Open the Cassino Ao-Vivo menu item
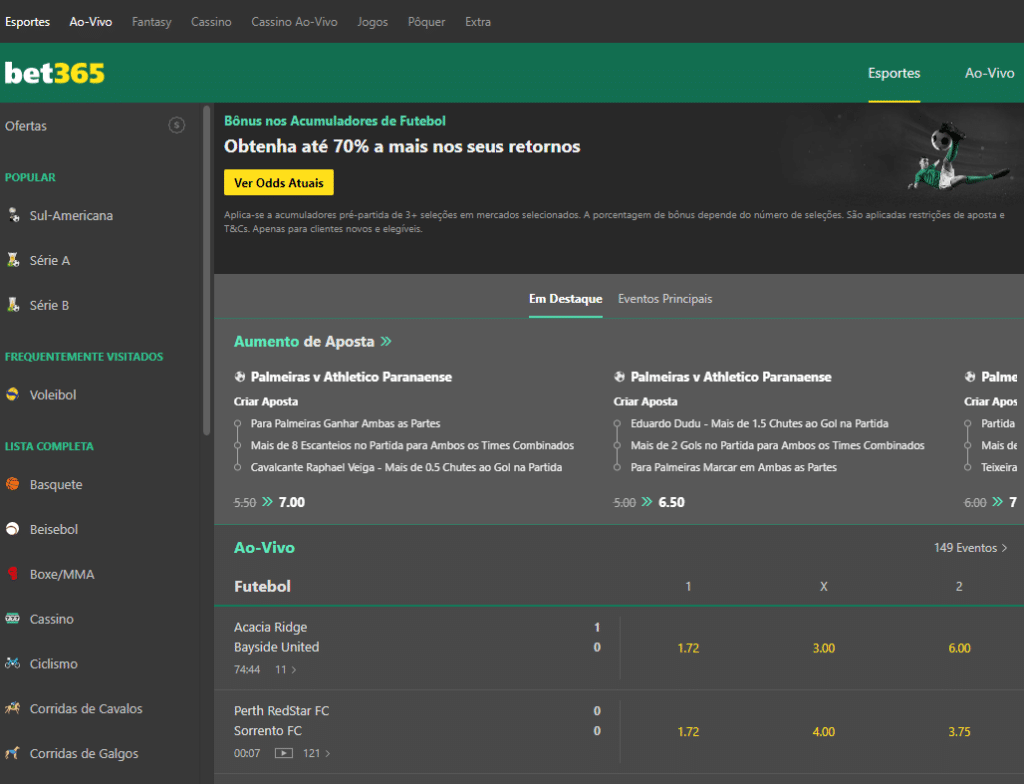 click(295, 22)
